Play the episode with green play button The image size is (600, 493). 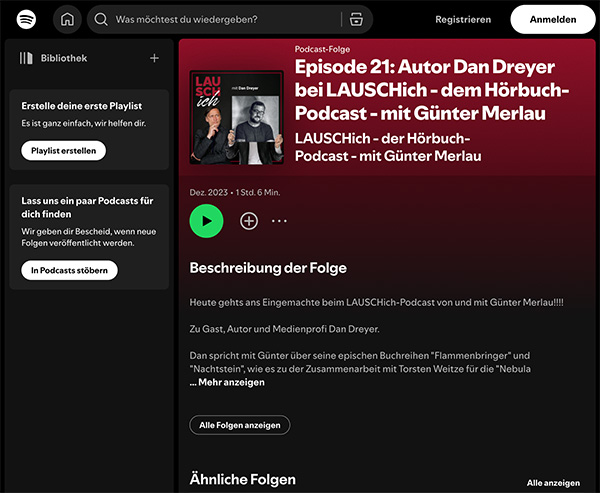pos(207,221)
